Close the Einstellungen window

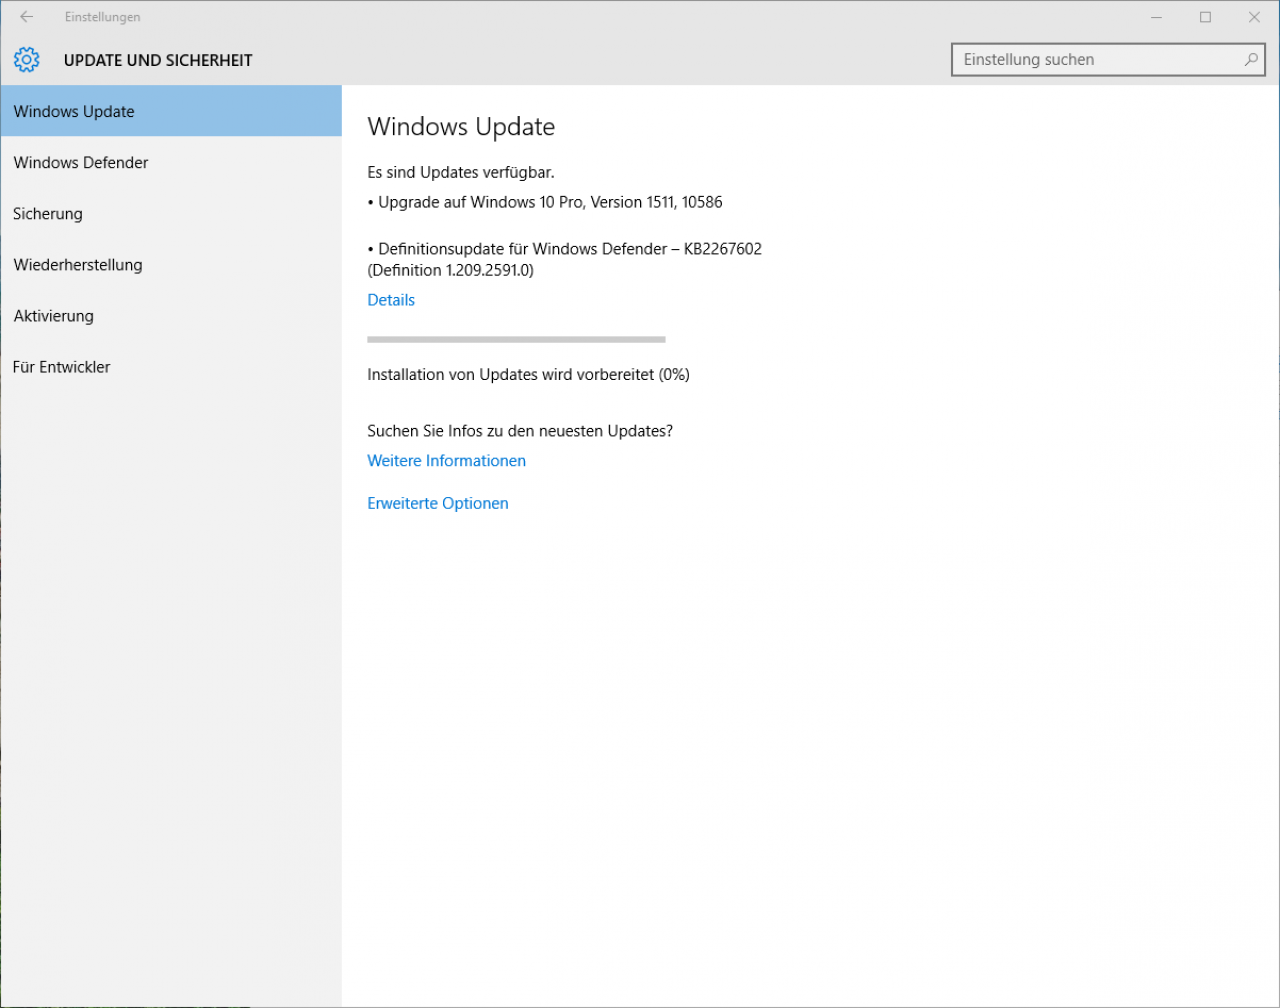coord(1254,17)
